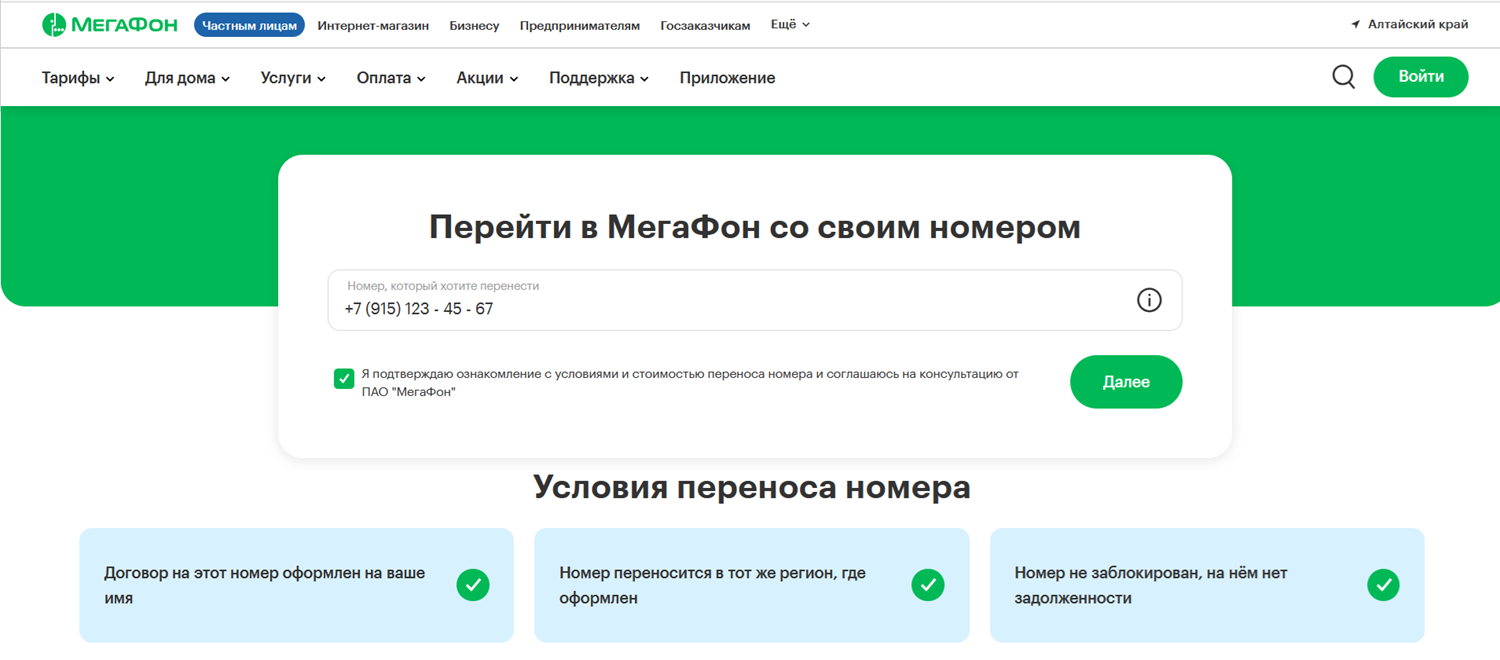Toggle the consent checkbox for transfer terms
The width and height of the screenshot is (1500, 660).
tap(344, 379)
